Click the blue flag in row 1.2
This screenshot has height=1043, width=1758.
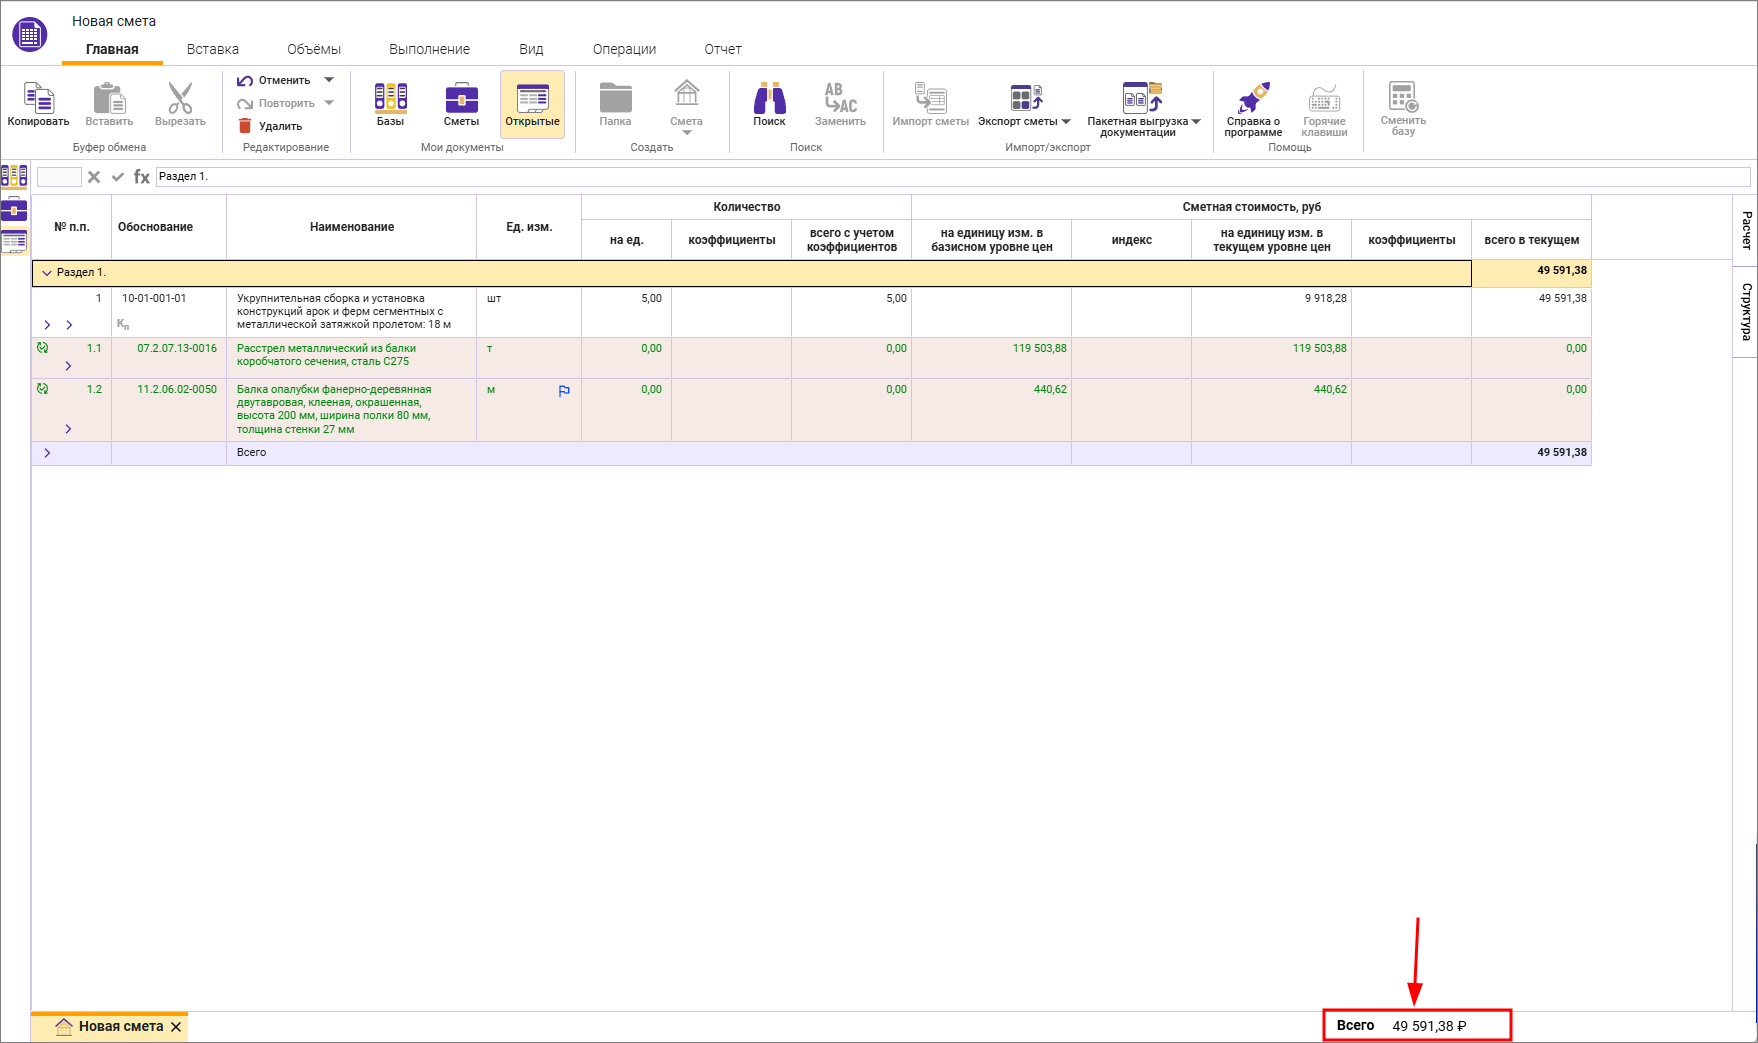click(564, 391)
